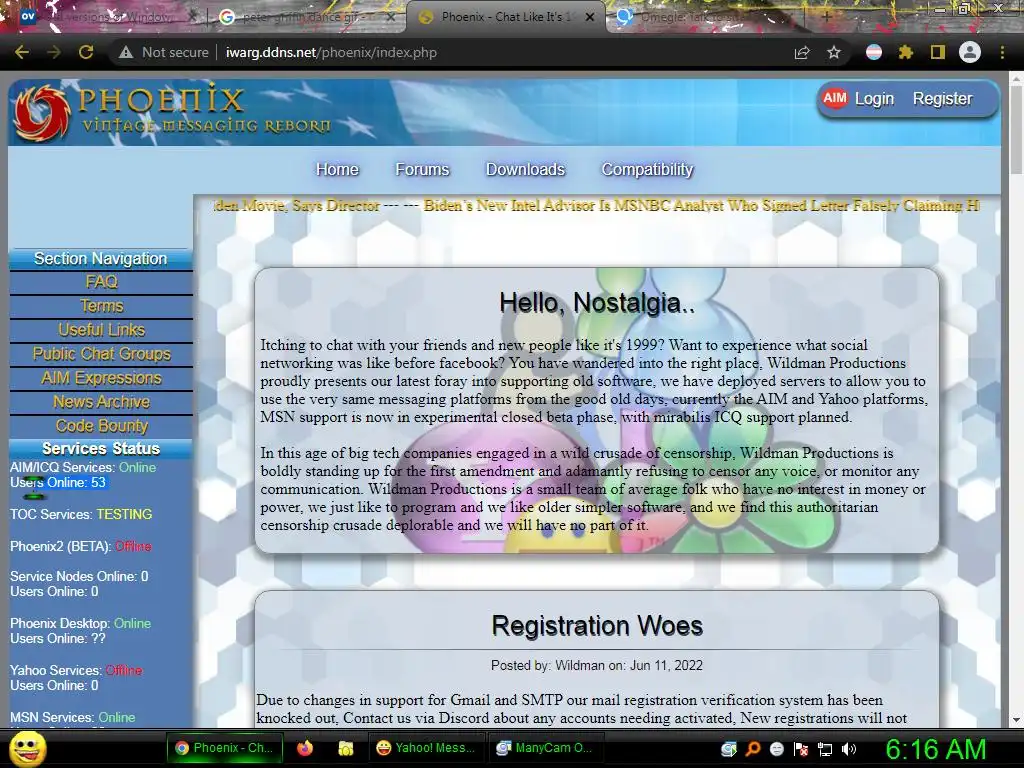
Task: Click the page vertical scrollbar thumb
Action: (x=1015, y=131)
